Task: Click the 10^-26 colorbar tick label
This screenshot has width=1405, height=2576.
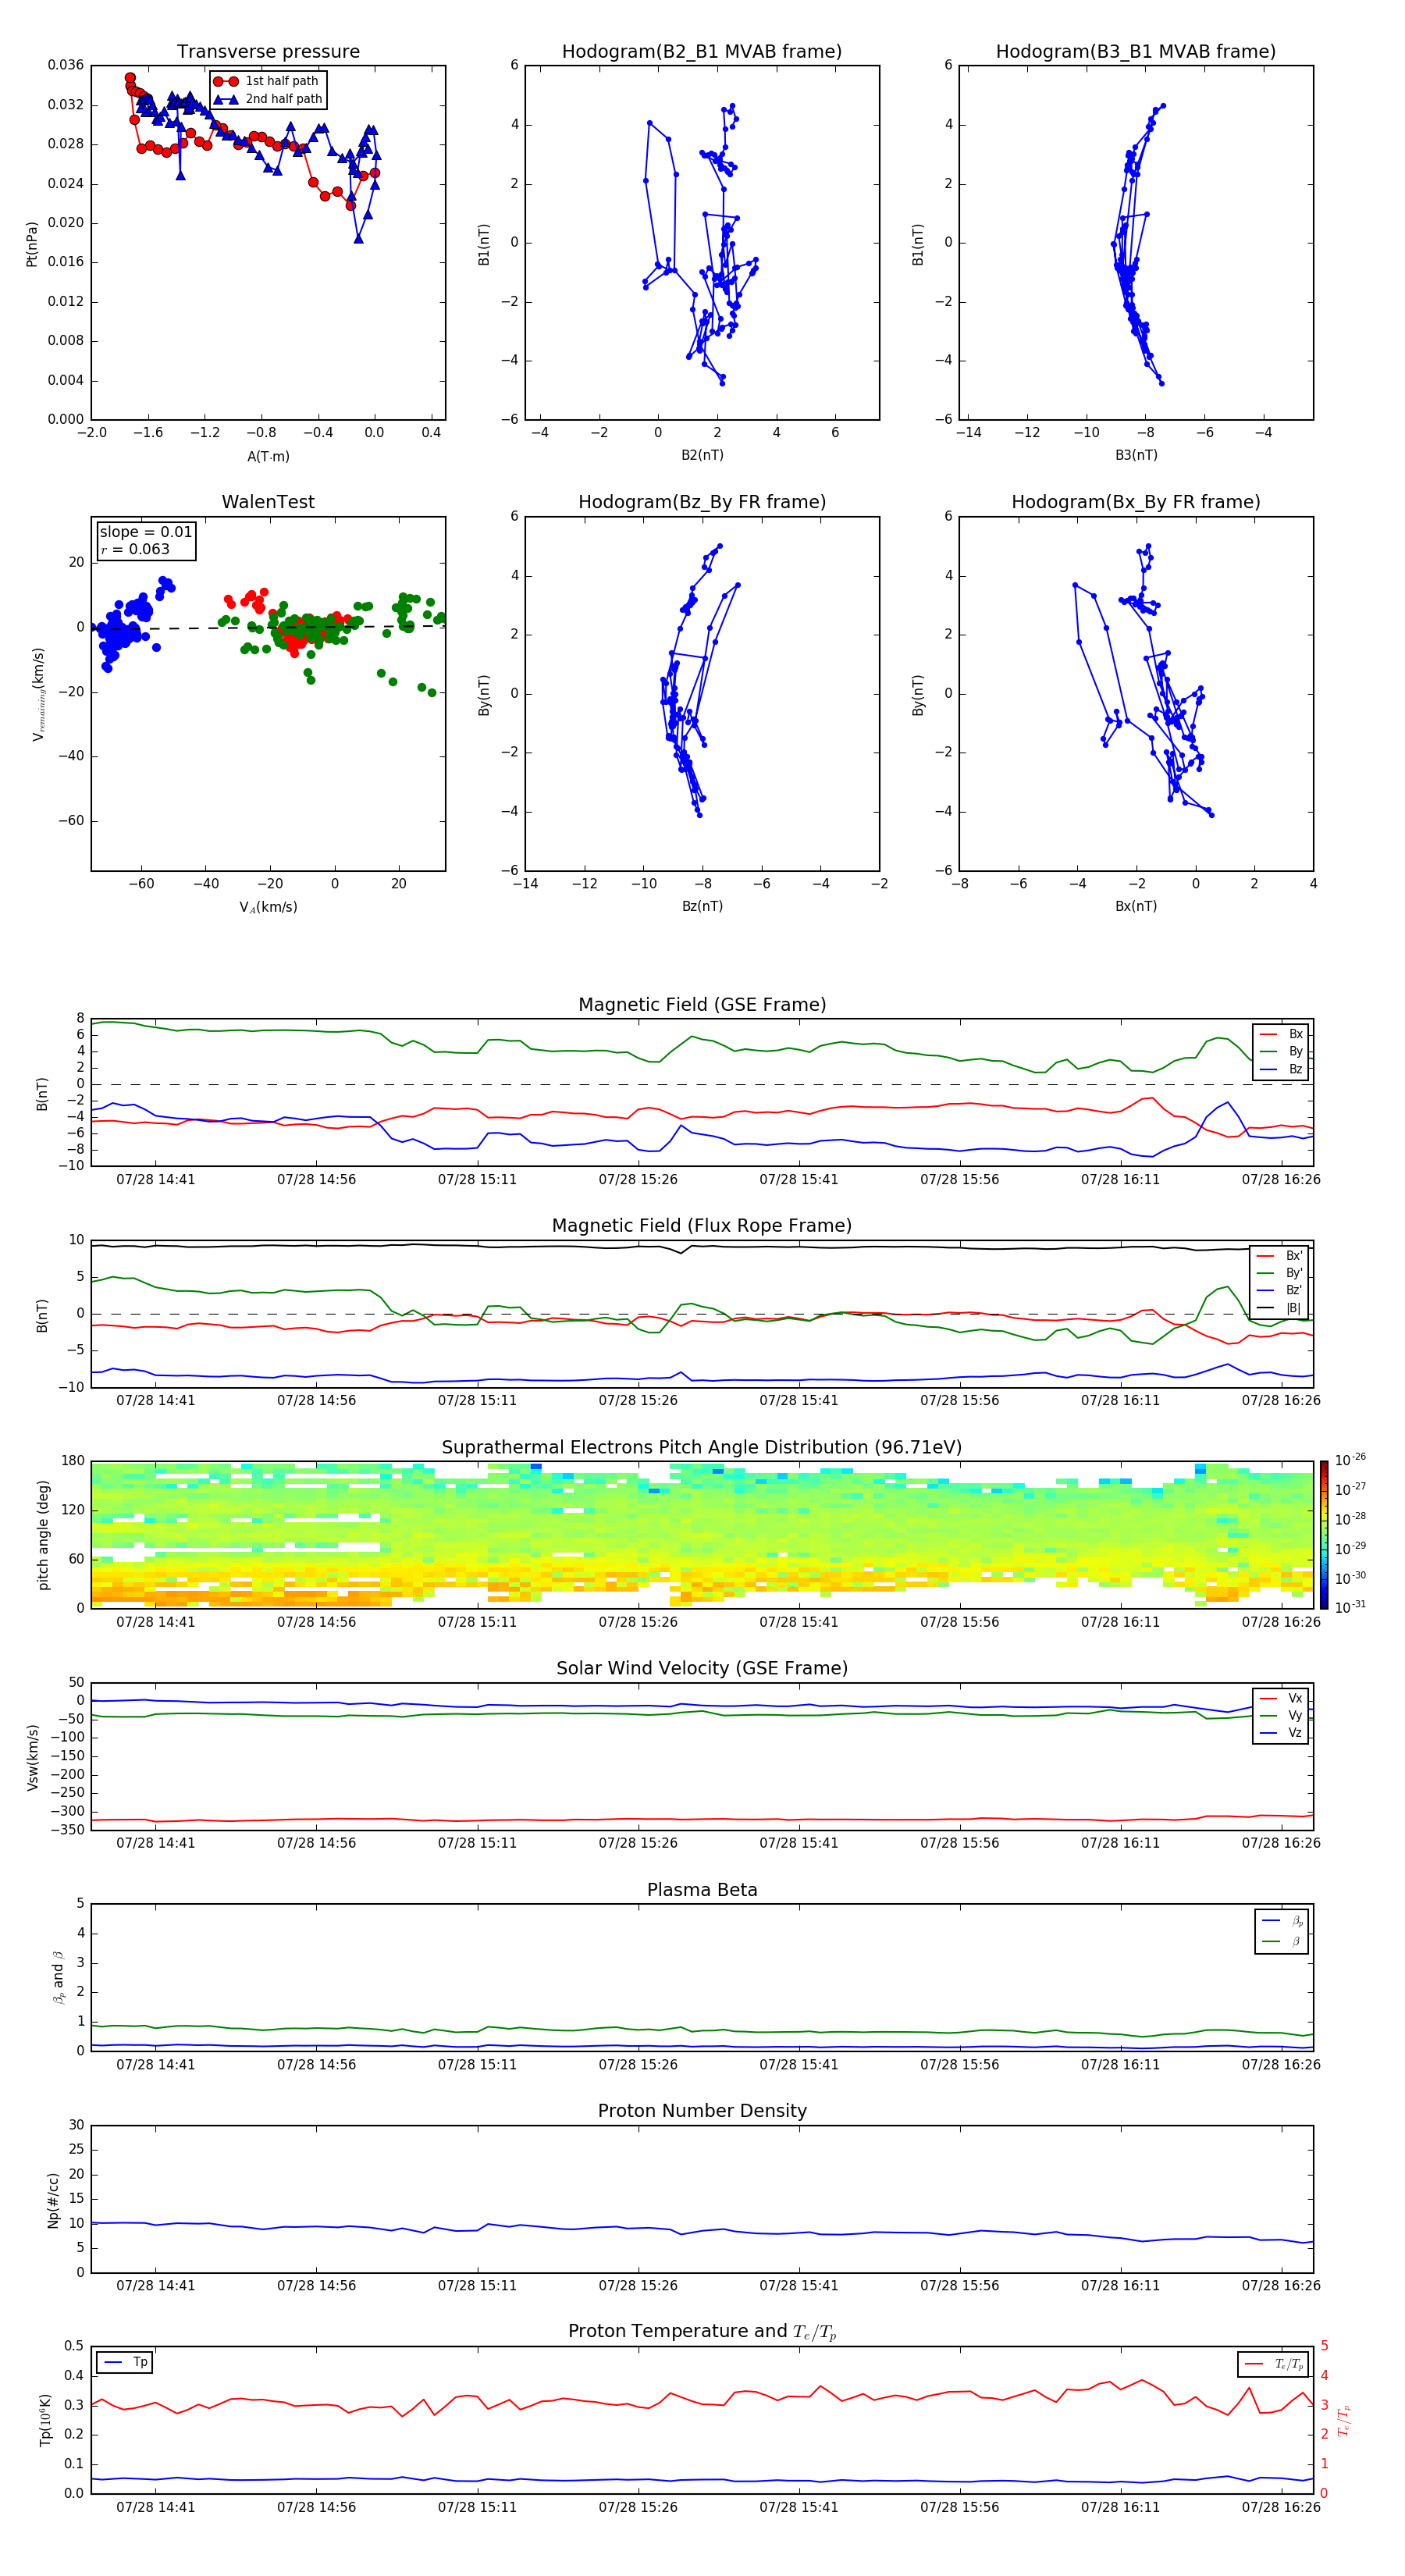Action: (x=1350, y=1460)
